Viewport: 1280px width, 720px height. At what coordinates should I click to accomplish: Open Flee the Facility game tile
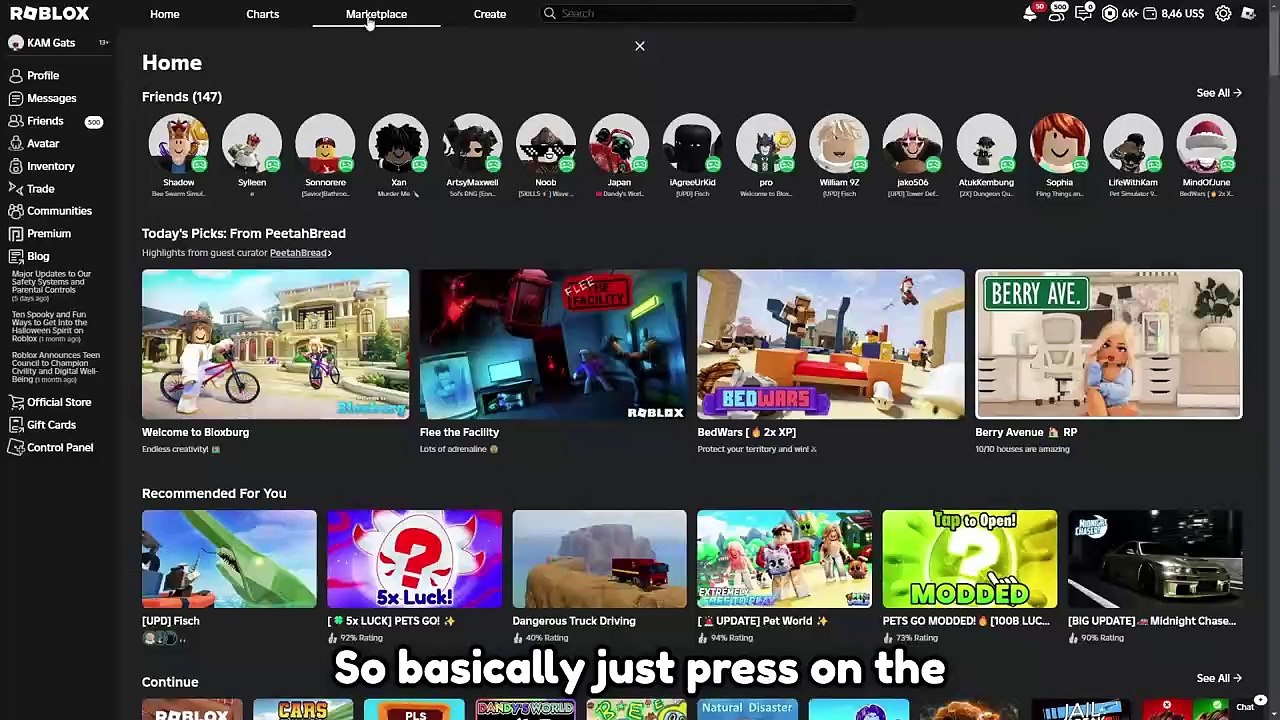(x=553, y=344)
